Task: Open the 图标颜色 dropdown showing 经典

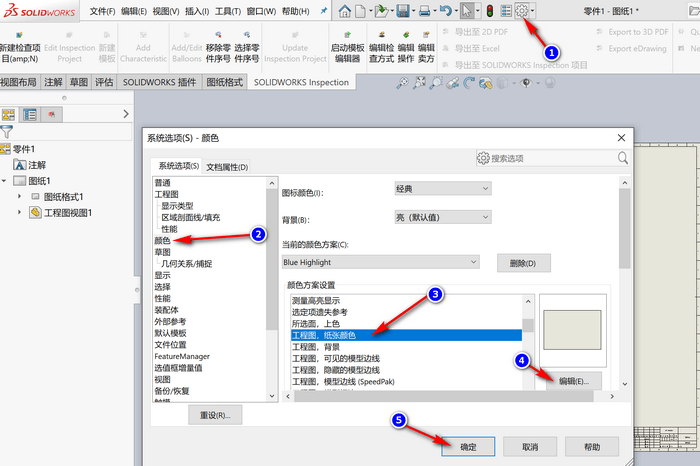Action: [443, 188]
